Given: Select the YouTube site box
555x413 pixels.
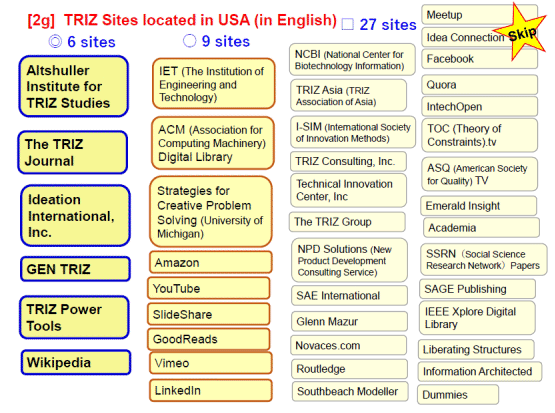Looking at the screenshot, I should point(208,288).
